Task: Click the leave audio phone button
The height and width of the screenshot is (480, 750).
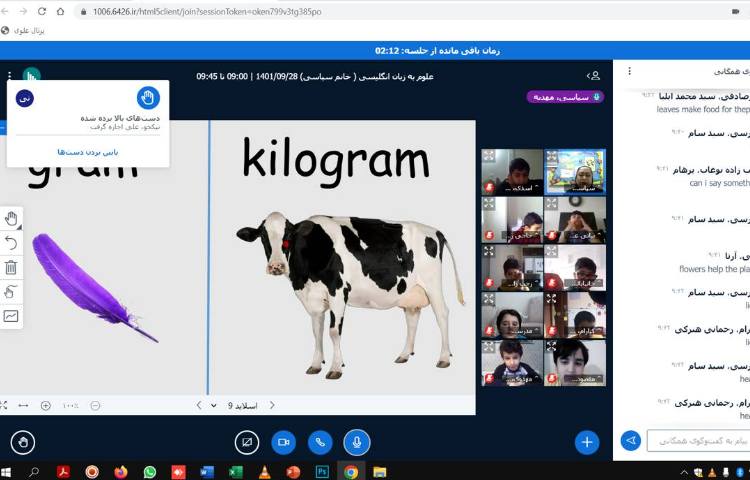Action: 320,441
